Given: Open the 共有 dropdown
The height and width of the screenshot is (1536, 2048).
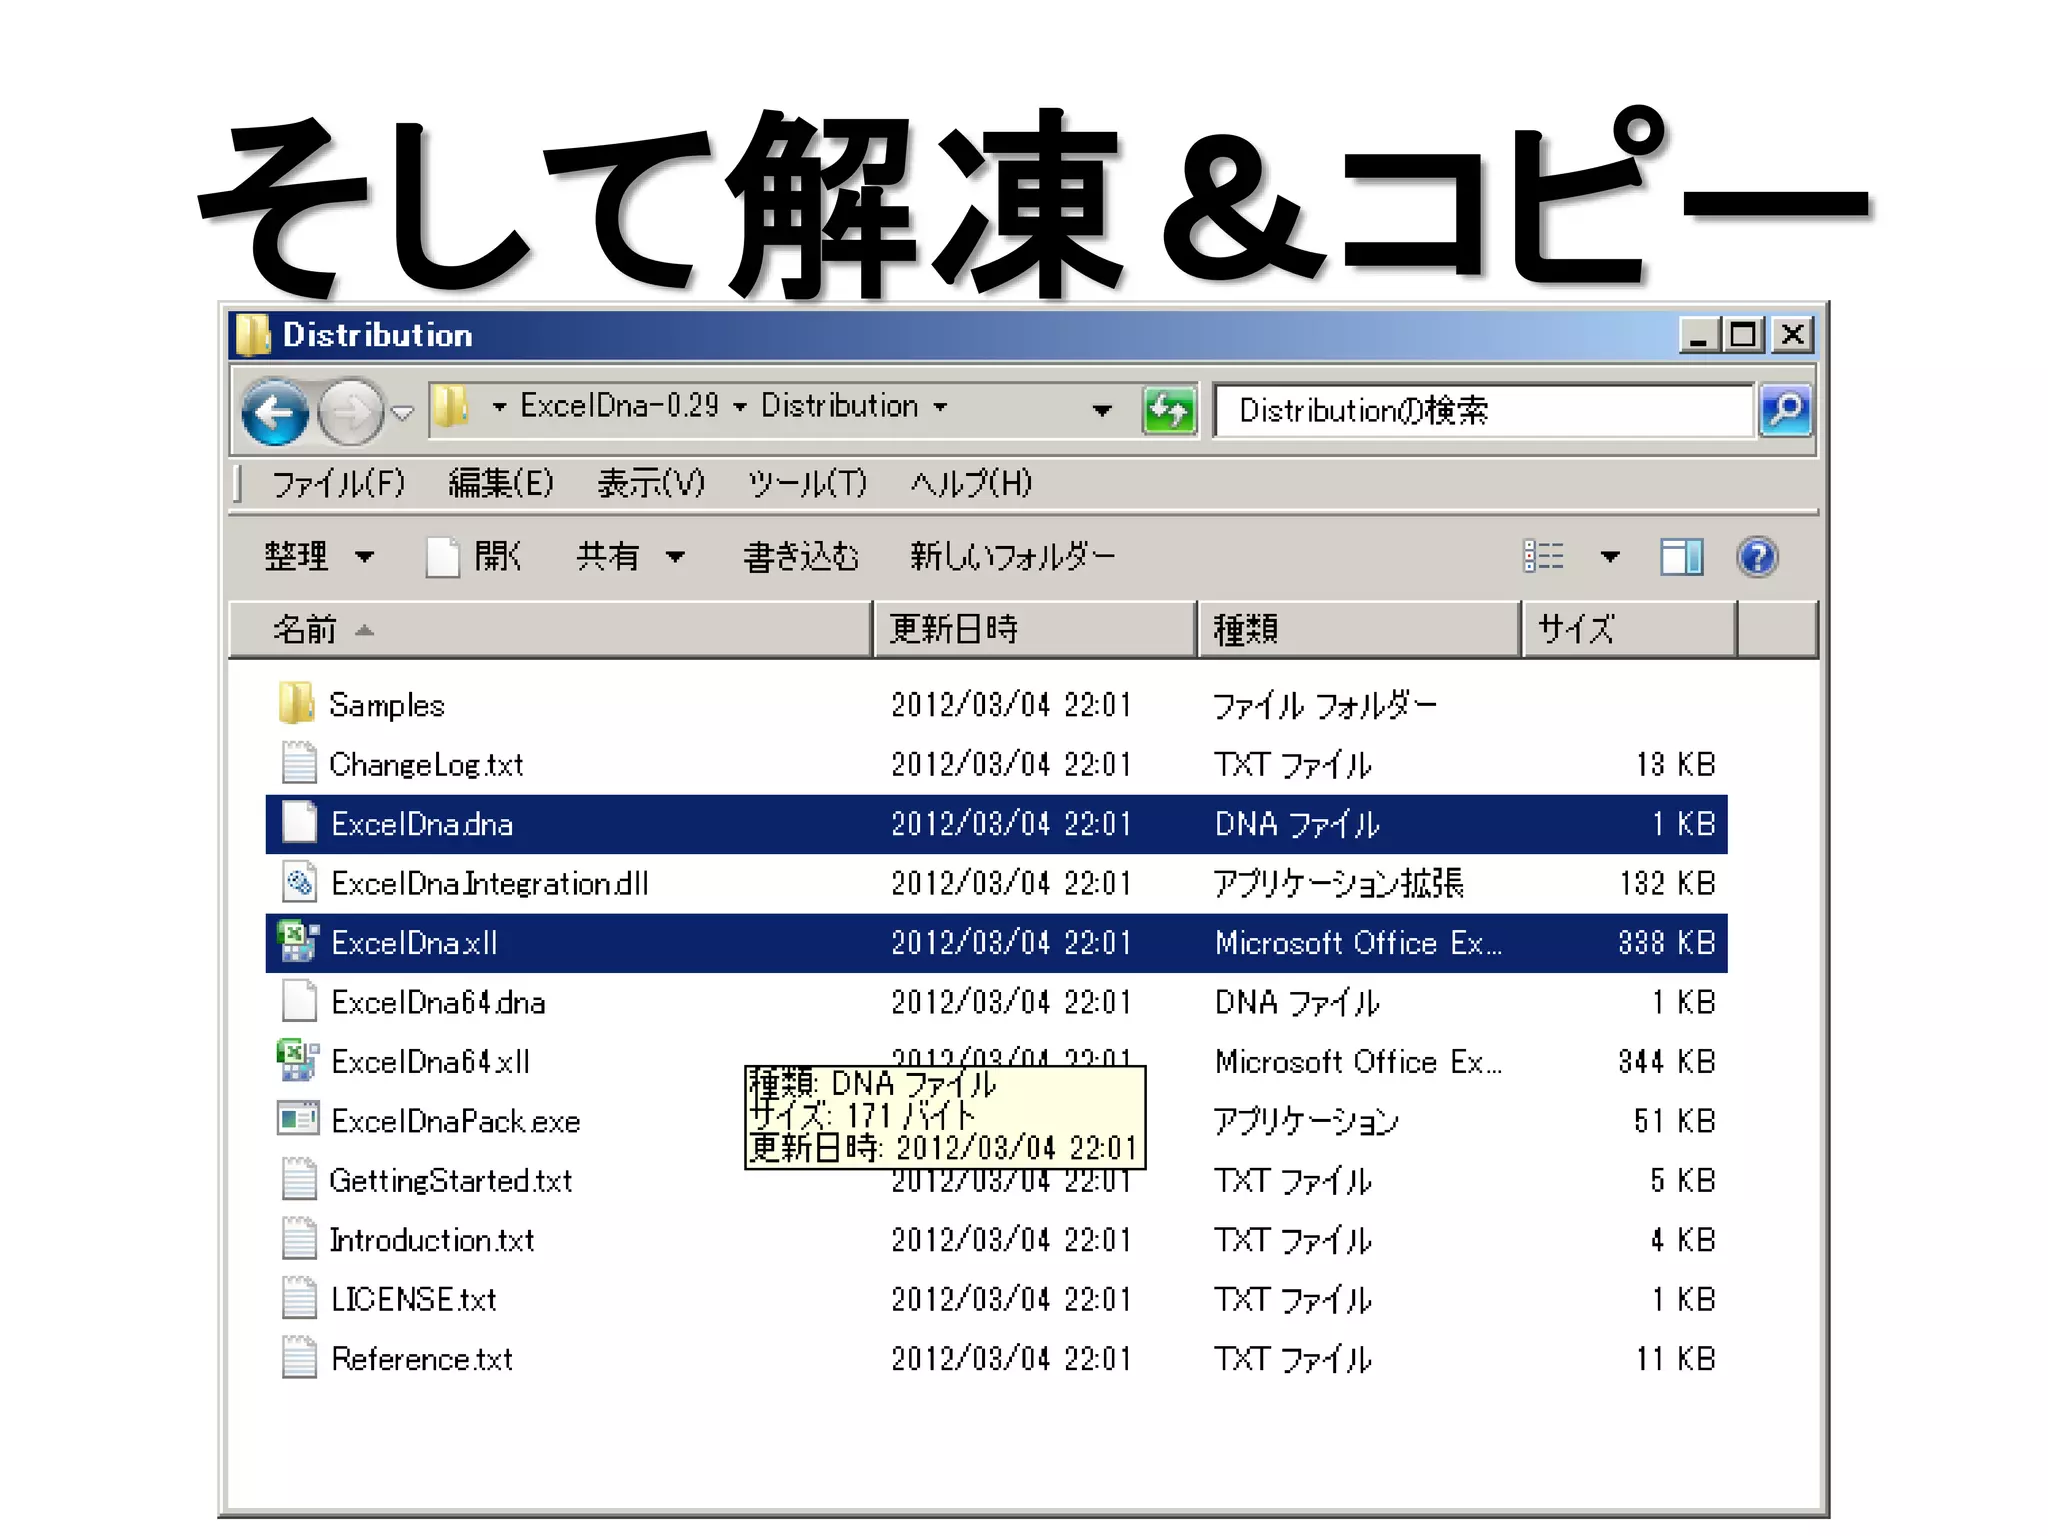Looking at the screenshot, I should 631,556.
